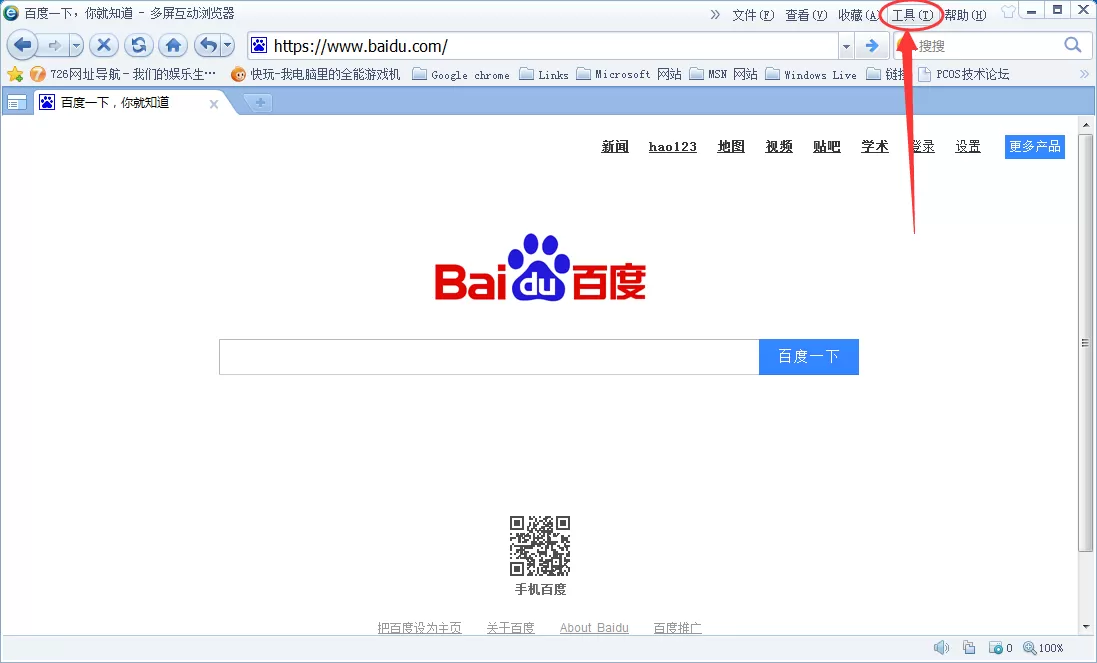Click the 新闻 link on Baidu
The width and height of the screenshot is (1097, 663).
[x=615, y=146]
